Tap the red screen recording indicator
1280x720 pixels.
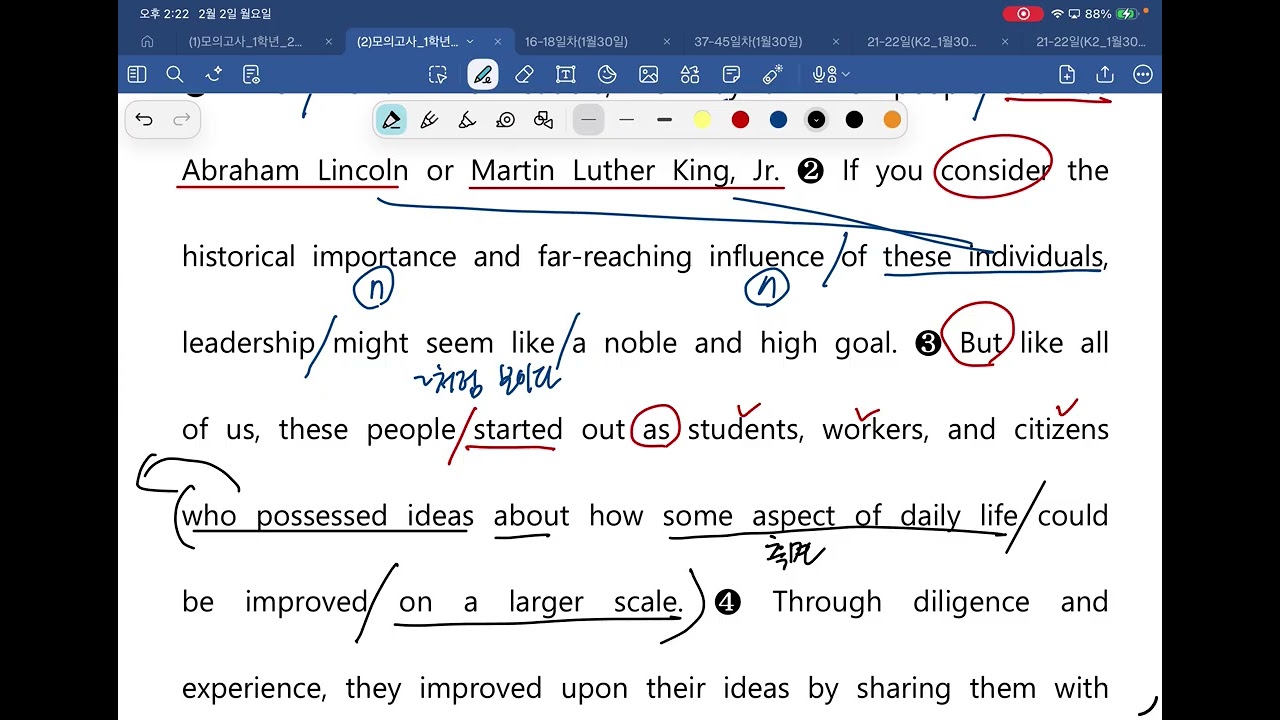point(1023,14)
